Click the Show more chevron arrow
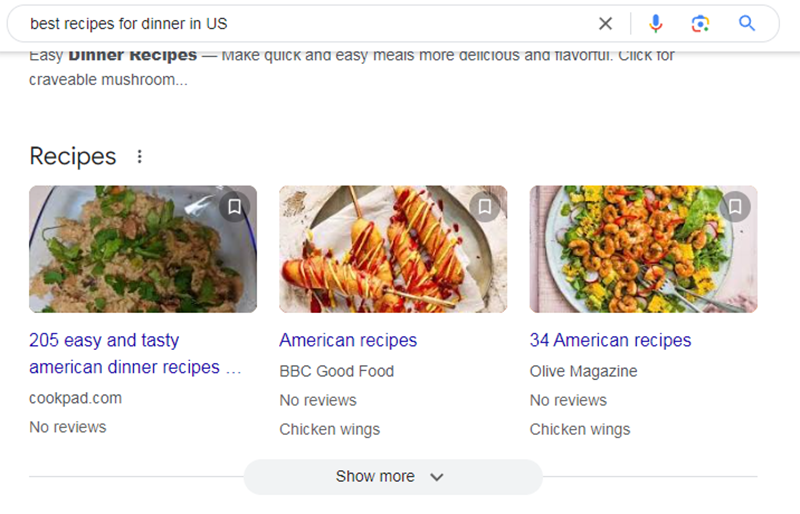 (436, 477)
